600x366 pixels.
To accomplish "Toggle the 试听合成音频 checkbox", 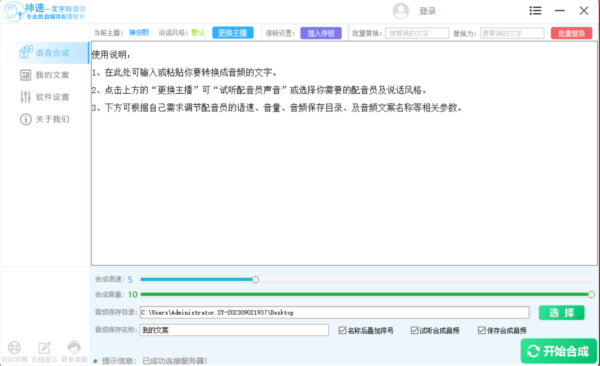I will [414, 330].
